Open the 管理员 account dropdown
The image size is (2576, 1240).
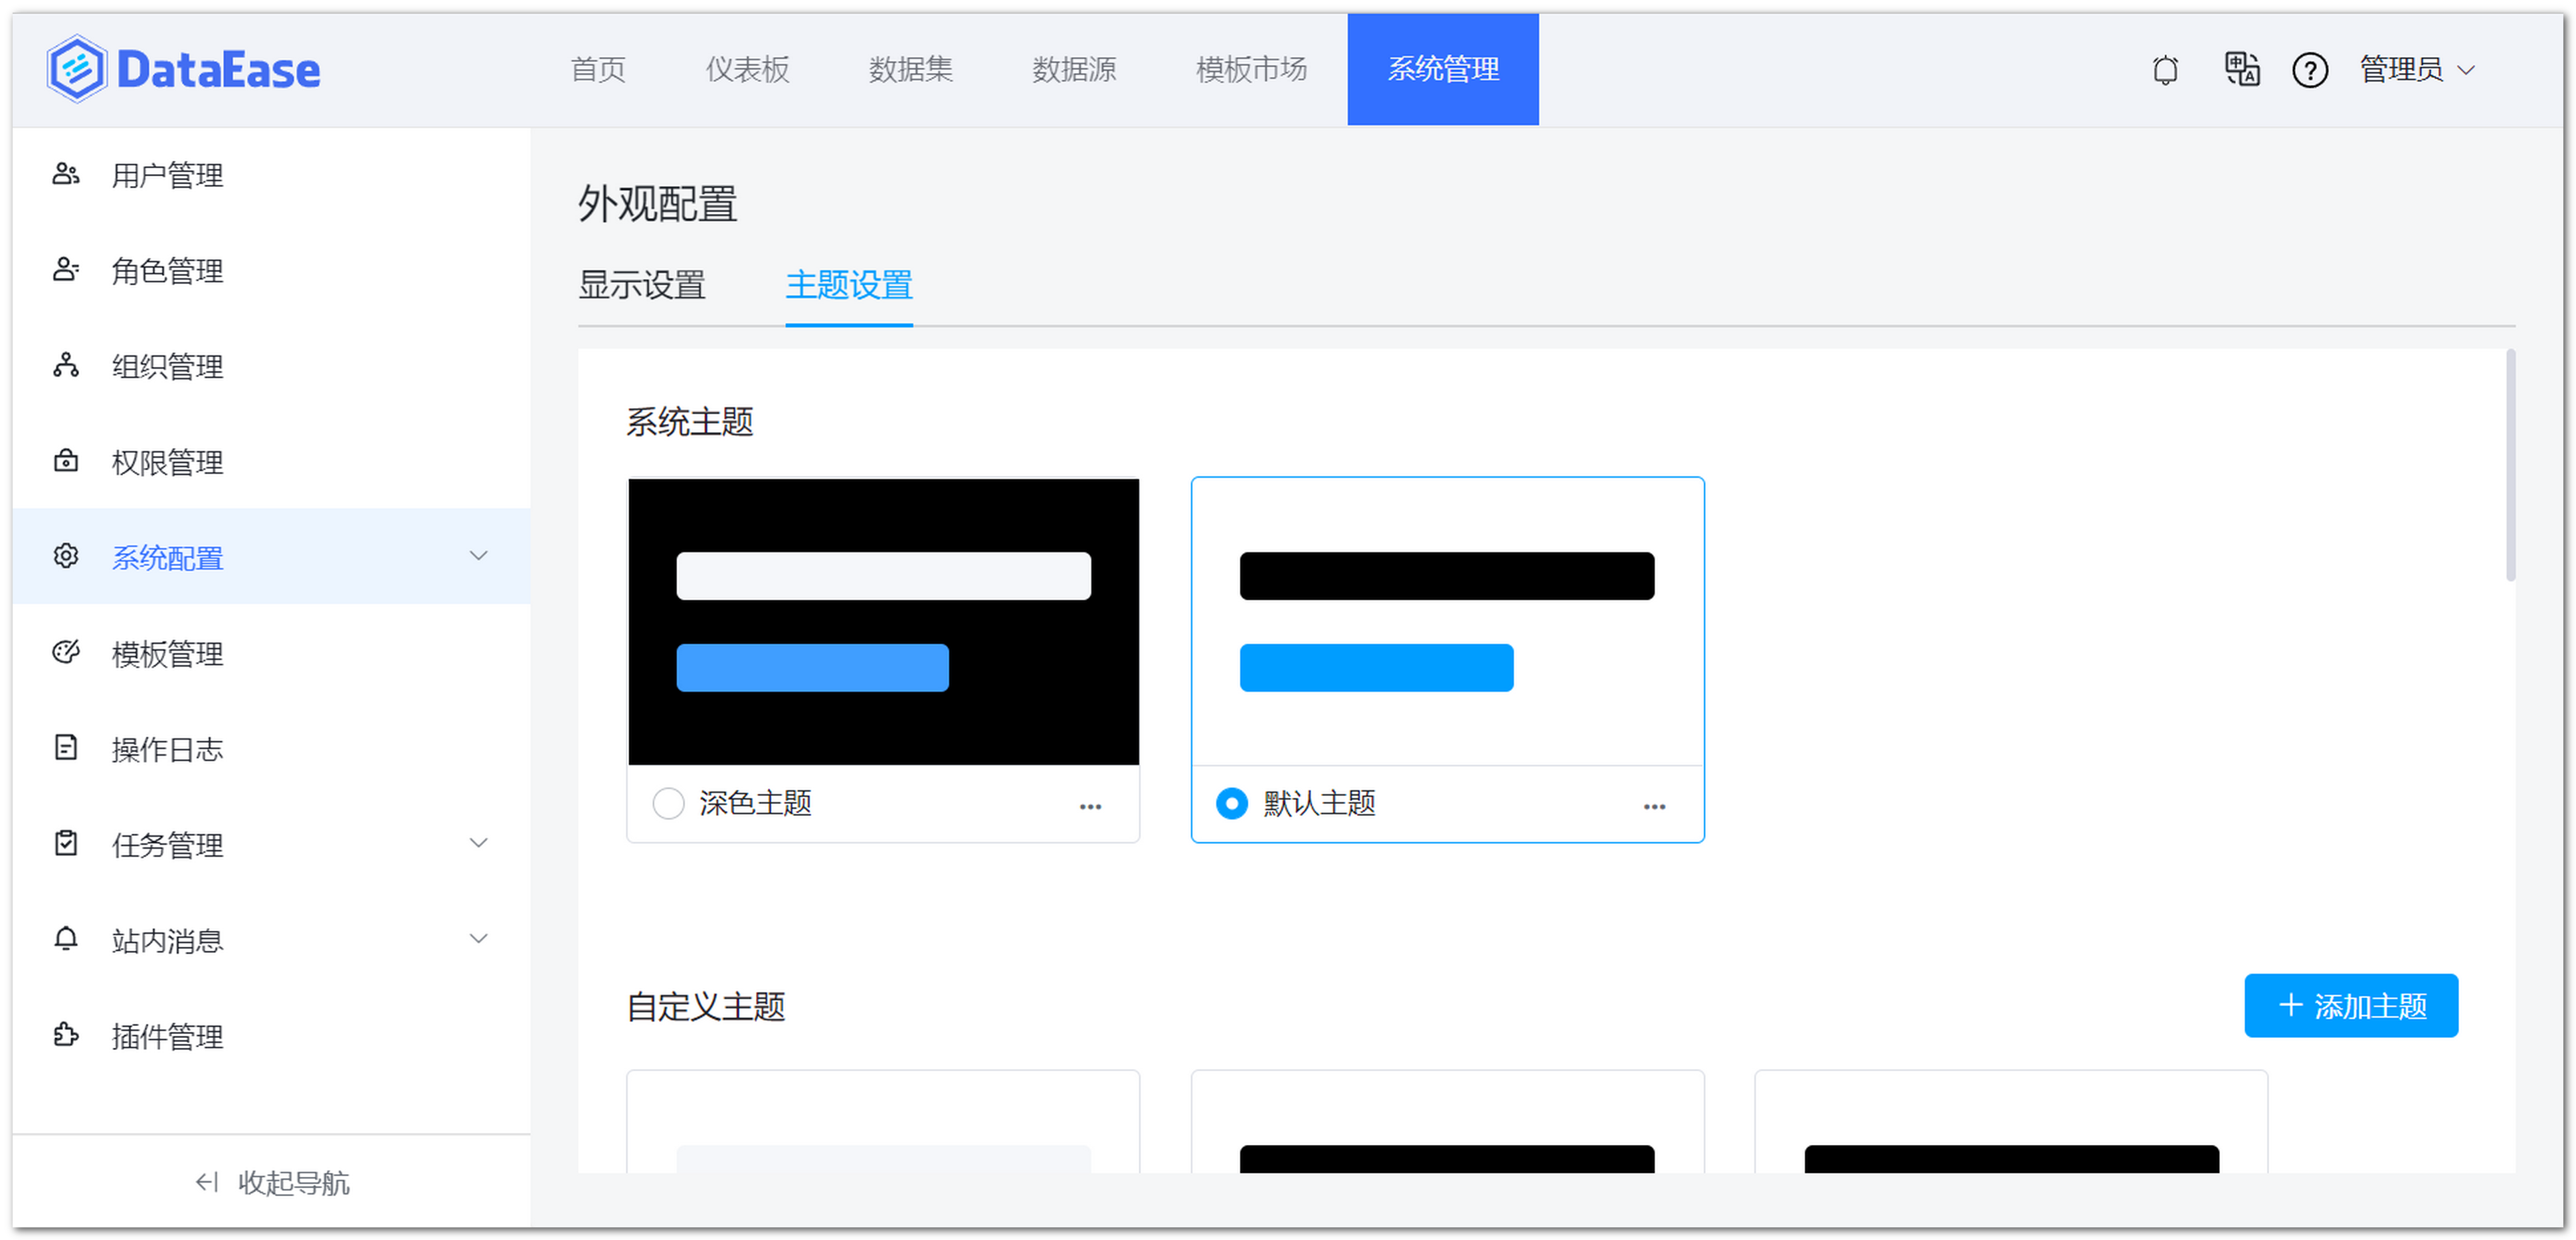click(x=2417, y=70)
